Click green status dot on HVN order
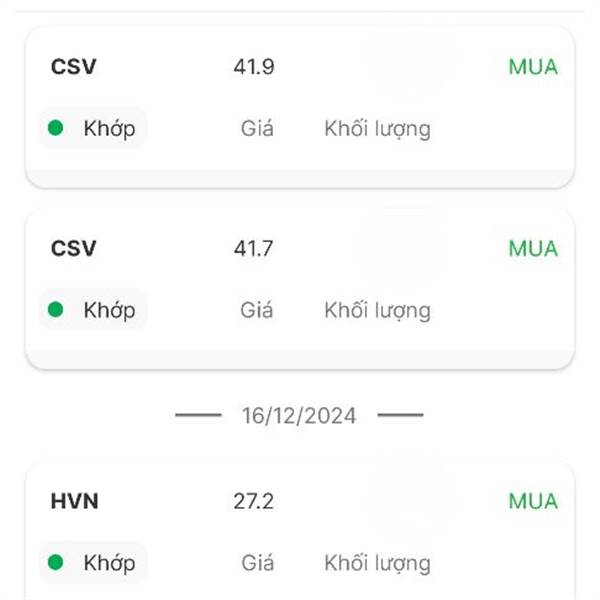600x600 pixels. (55, 562)
